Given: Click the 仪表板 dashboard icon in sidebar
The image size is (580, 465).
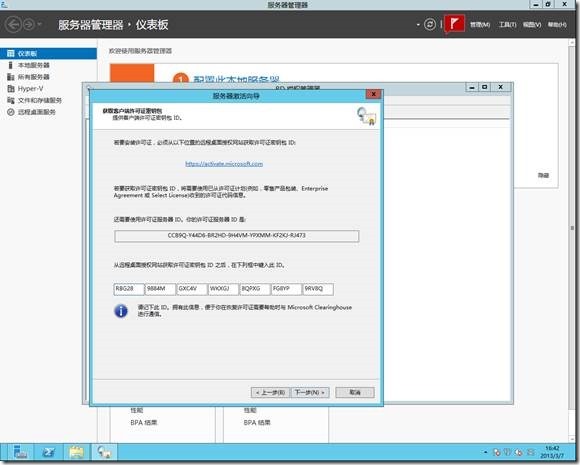Looking at the screenshot, I should [11, 54].
